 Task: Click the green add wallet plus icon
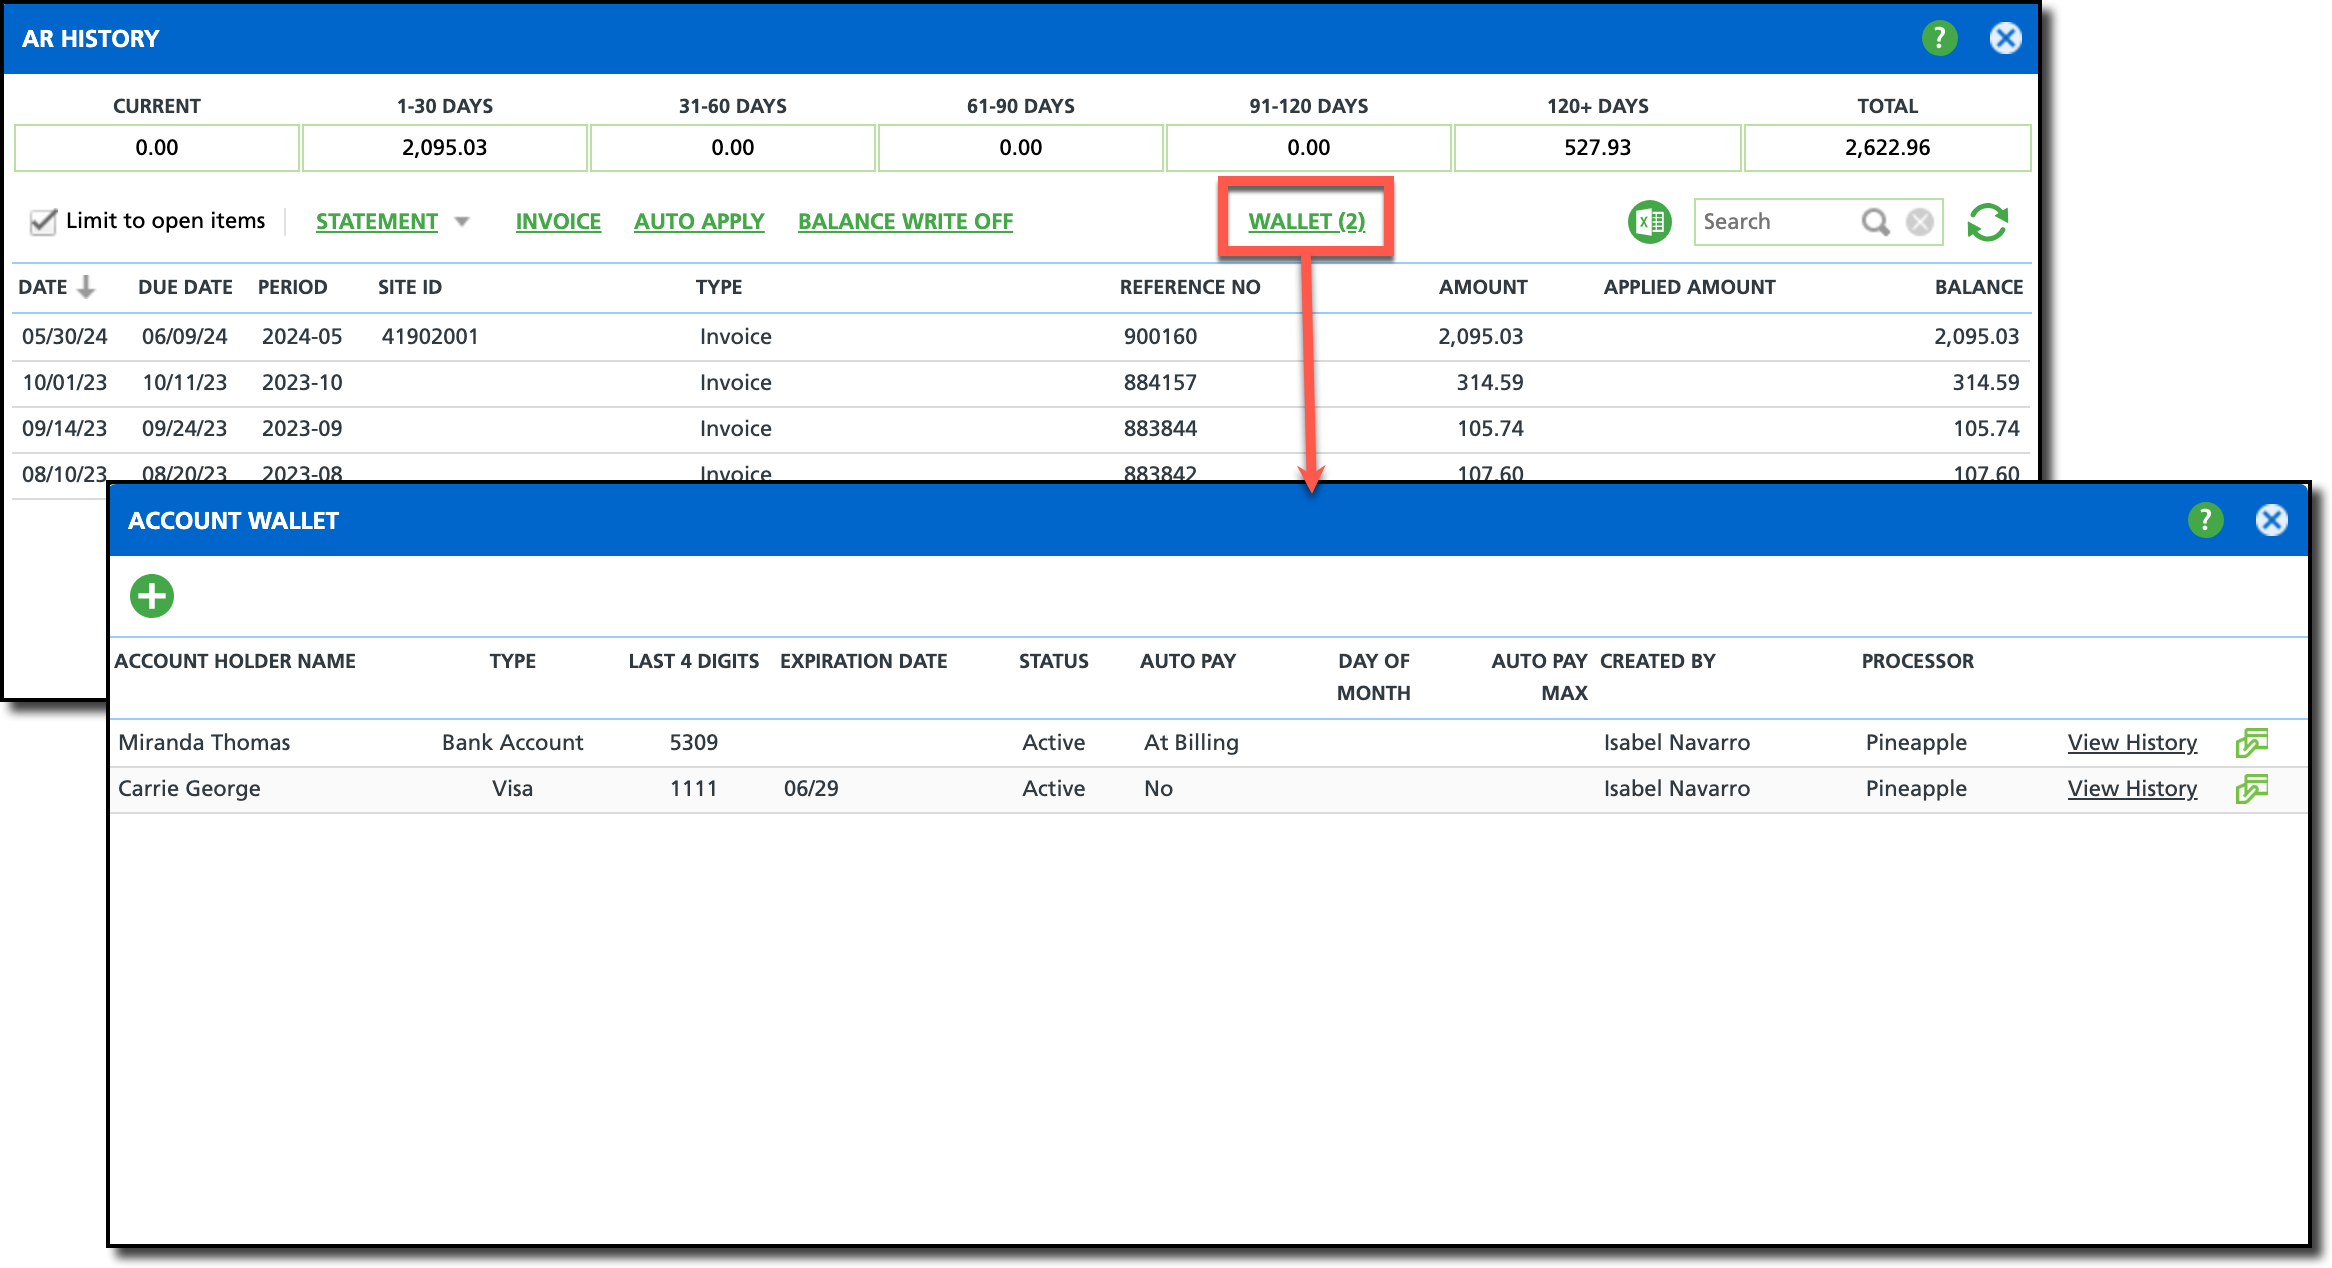152,596
